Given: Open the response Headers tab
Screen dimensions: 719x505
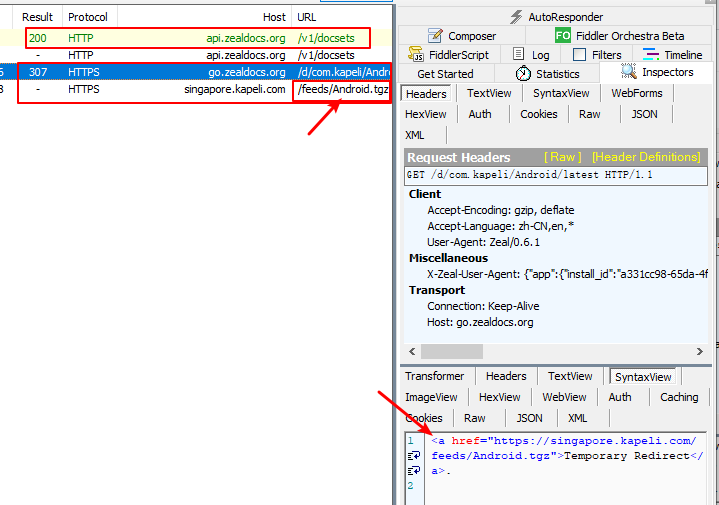Looking at the screenshot, I should (x=506, y=376).
